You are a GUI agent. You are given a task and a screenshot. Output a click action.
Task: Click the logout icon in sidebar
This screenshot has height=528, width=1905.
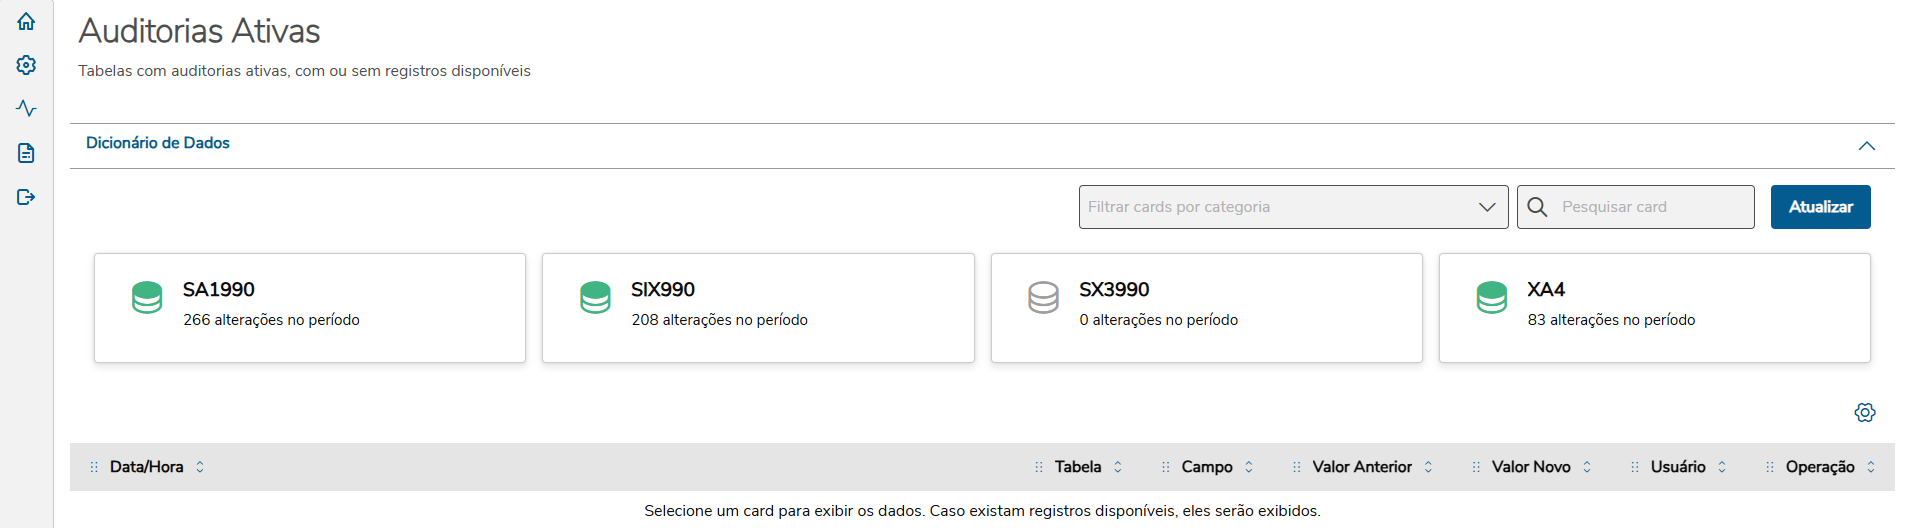pyautogui.click(x=26, y=197)
